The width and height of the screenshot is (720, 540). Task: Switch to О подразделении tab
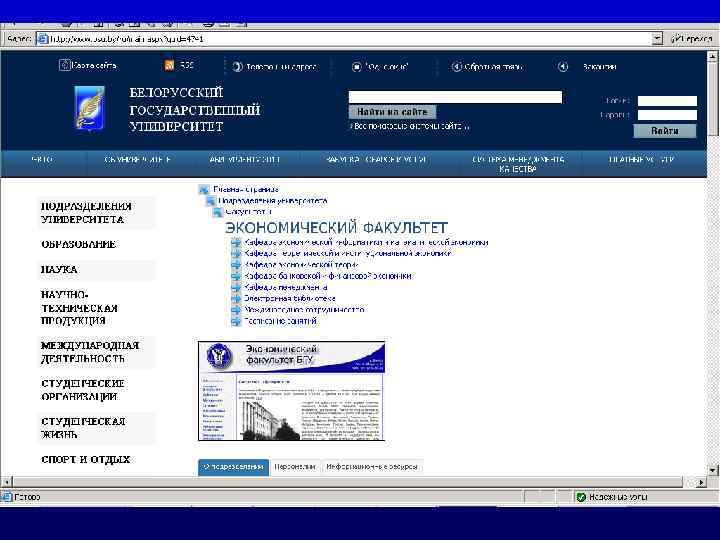point(233,467)
